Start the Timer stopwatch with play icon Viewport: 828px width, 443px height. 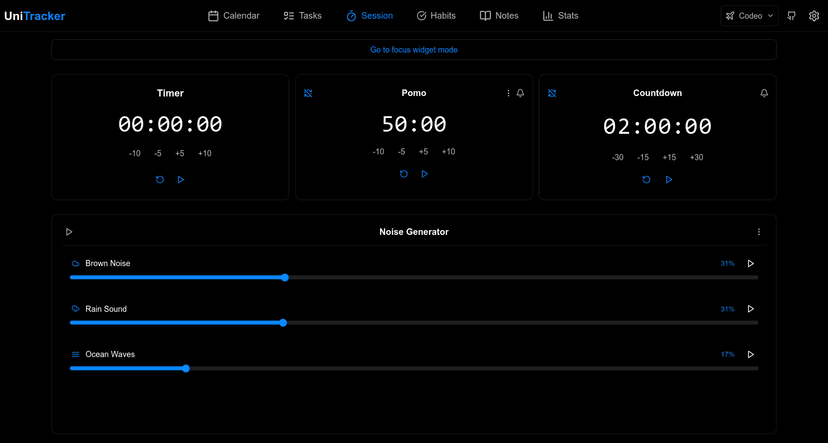(x=181, y=180)
